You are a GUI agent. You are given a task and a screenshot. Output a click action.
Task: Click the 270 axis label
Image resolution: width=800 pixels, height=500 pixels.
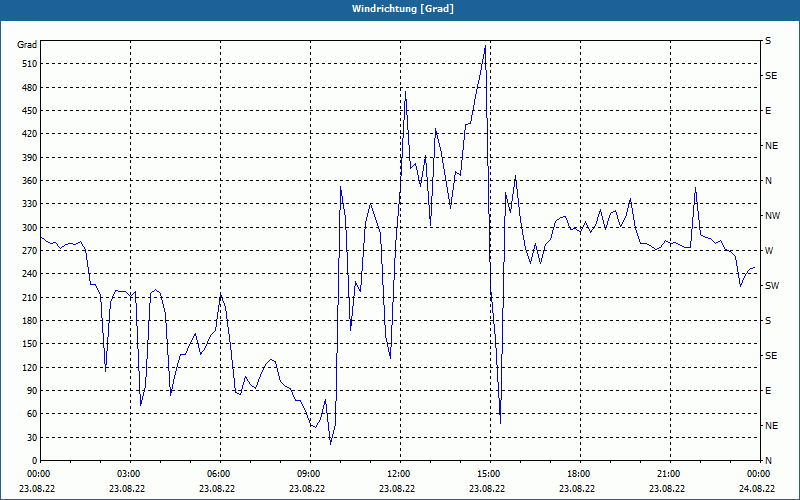point(31,251)
